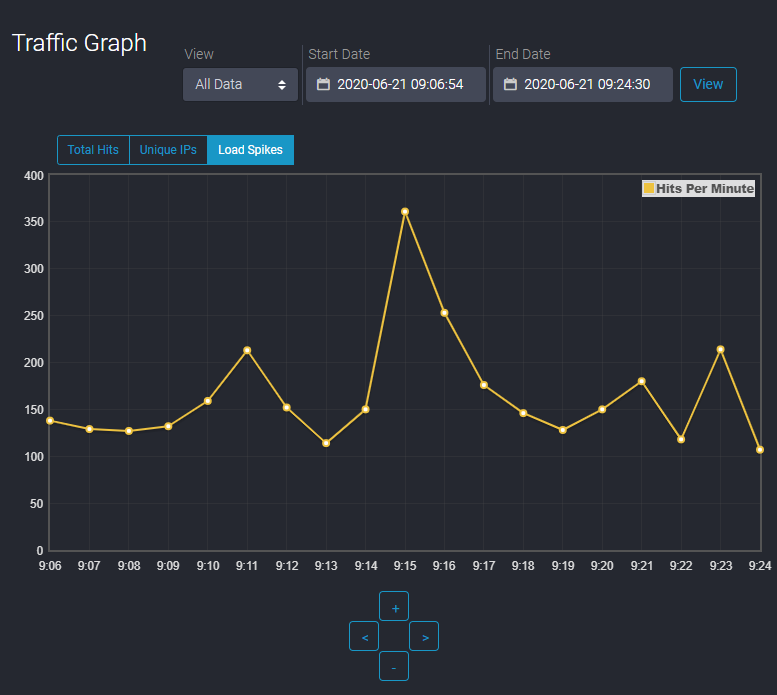This screenshot has height=695, width=777.
Task: Pan graph left with the arrow button
Action: tap(364, 636)
